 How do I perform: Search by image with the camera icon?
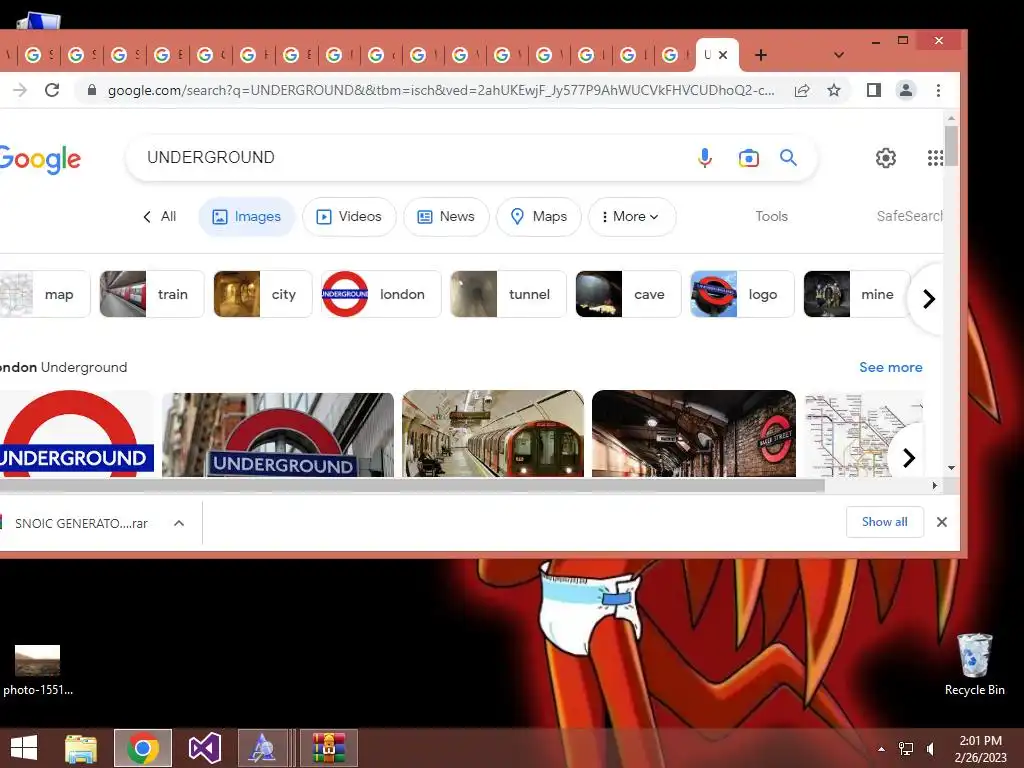pos(748,158)
